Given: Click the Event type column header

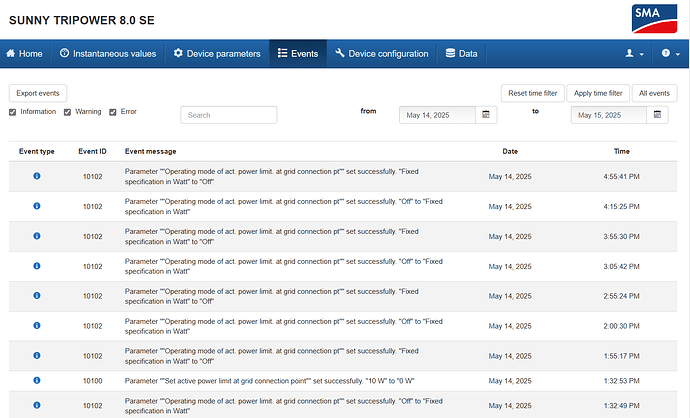Looking at the screenshot, I should (37, 151).
